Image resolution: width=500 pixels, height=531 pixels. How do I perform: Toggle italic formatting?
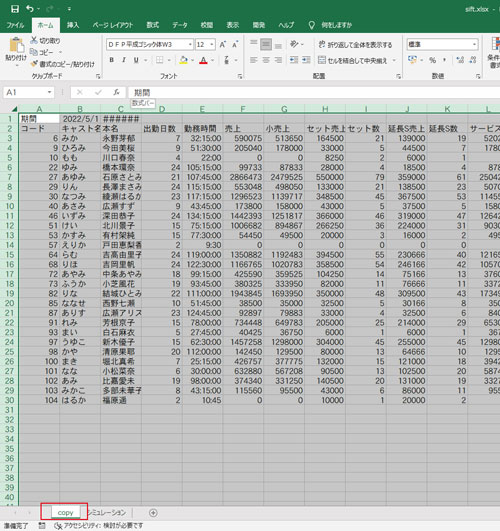124,60
